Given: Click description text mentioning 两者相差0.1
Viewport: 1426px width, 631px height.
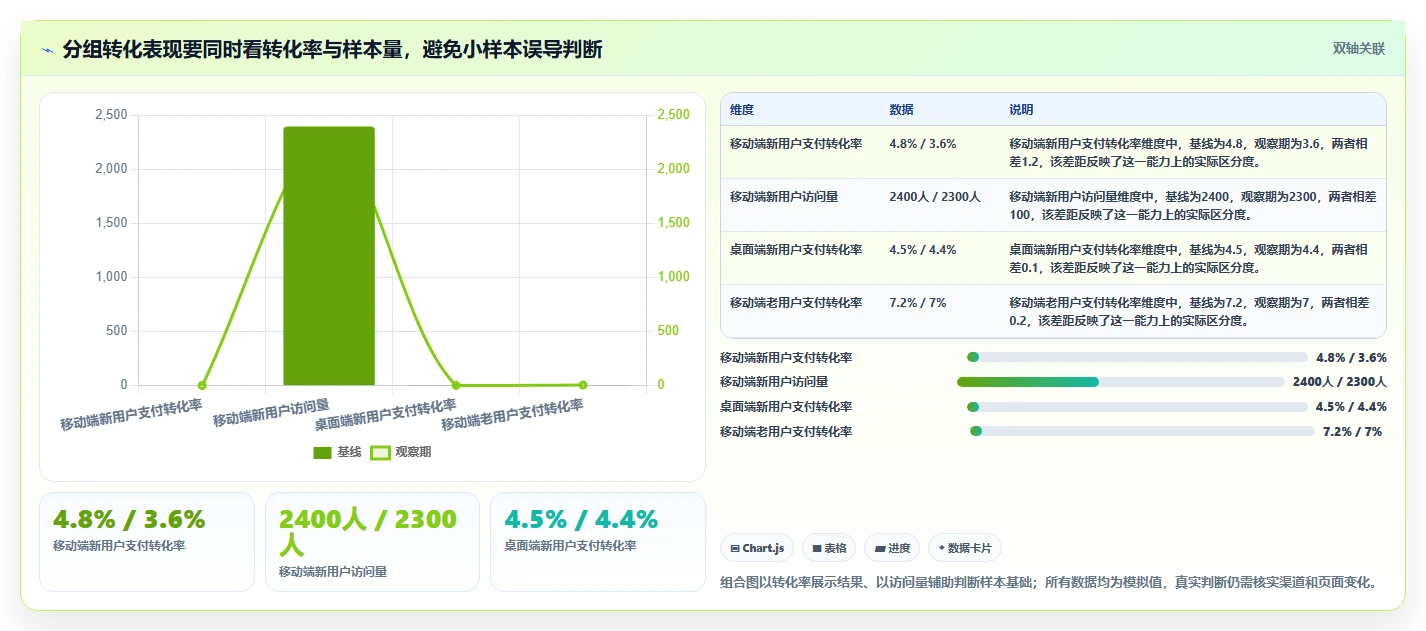Looking at the screenshot, I should (1189, 258).
